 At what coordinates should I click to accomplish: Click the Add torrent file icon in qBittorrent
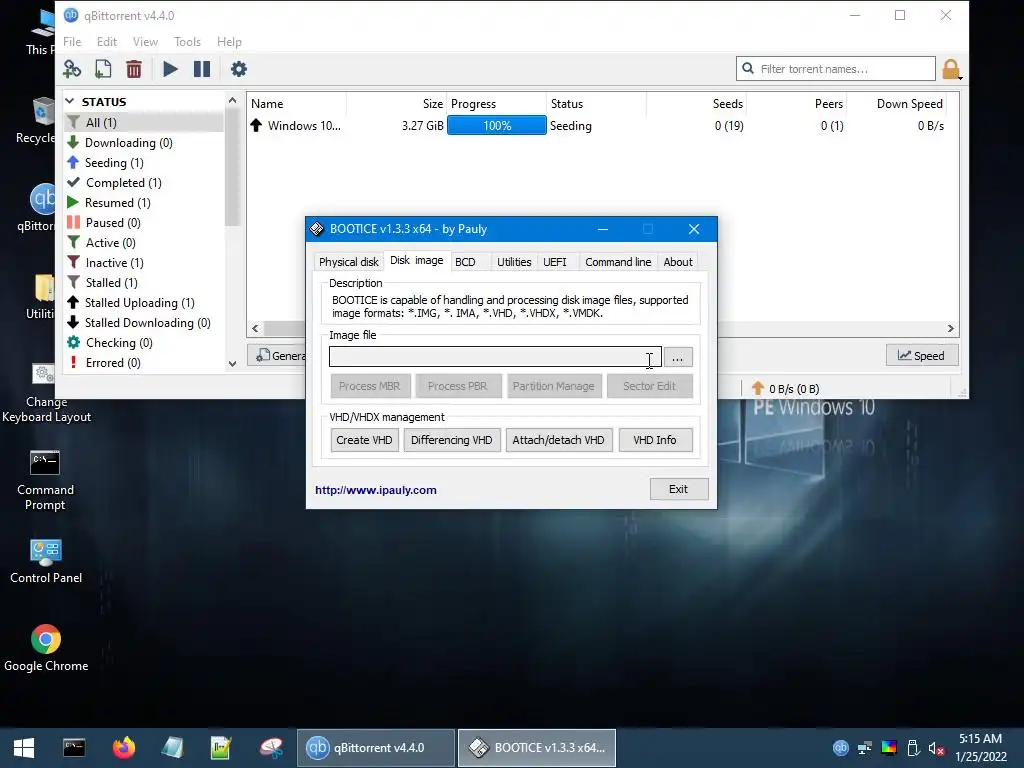point(103,69)
